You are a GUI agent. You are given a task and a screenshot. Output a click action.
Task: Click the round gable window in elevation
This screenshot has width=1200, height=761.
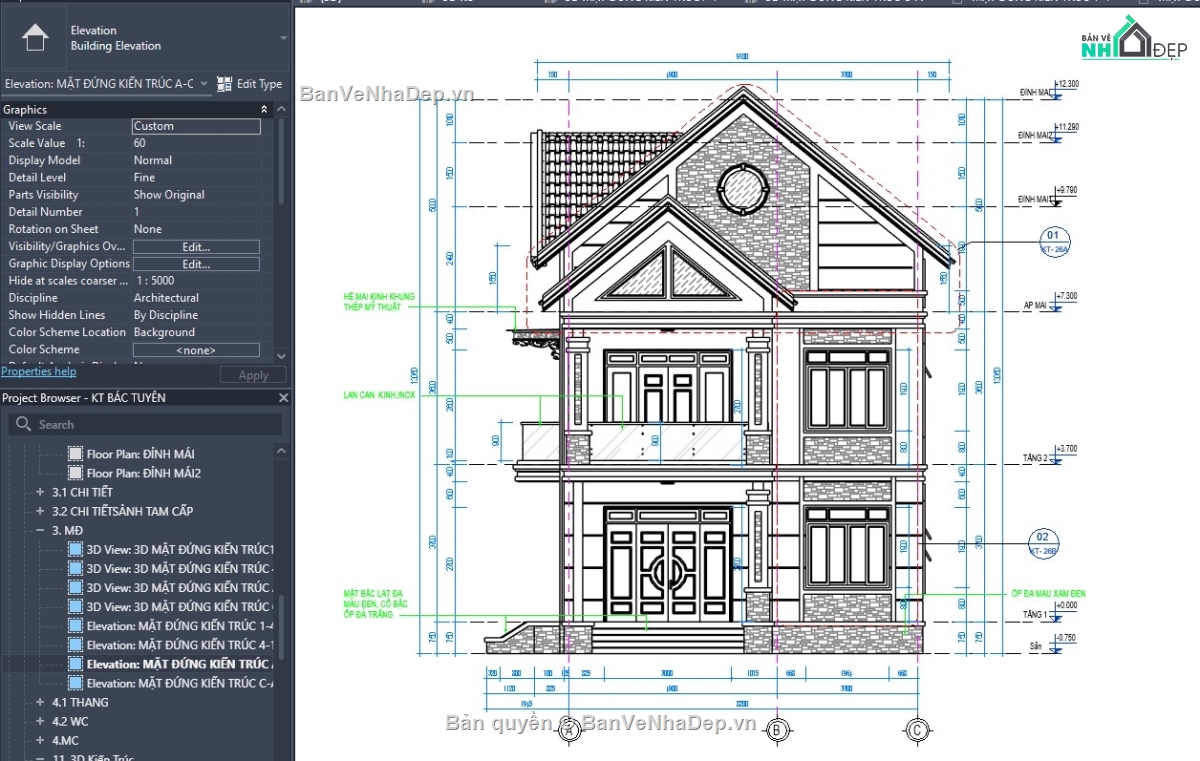[742, 189]
